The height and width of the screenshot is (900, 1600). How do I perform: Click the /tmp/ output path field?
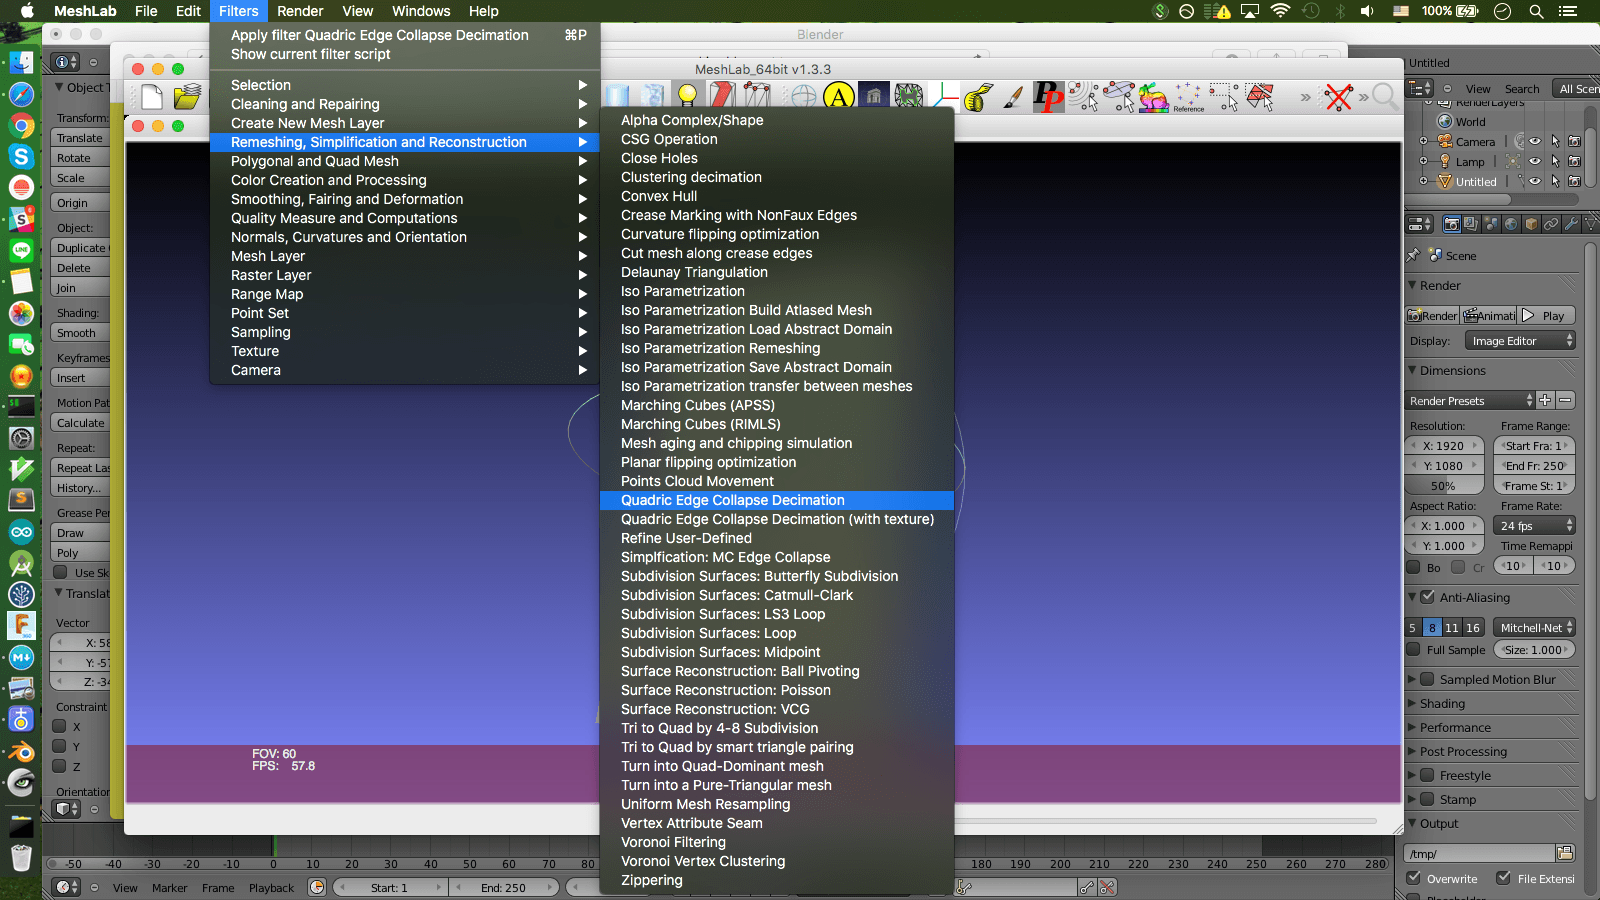click(1480, 854)
